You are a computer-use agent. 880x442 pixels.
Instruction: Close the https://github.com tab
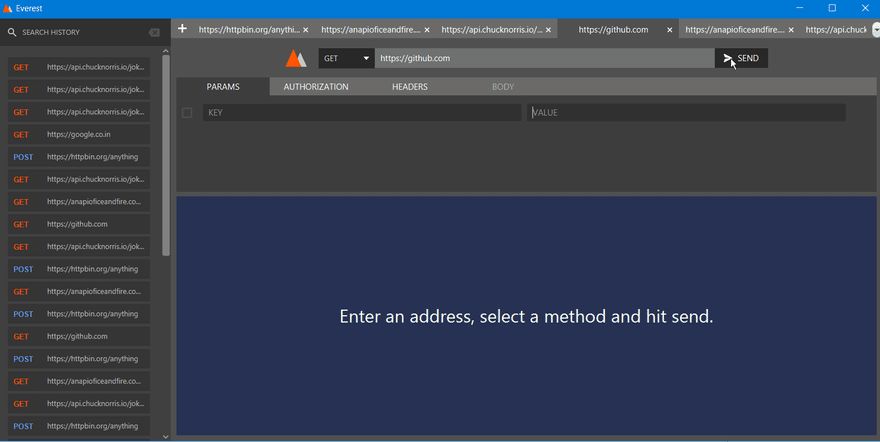click(670, 30)
